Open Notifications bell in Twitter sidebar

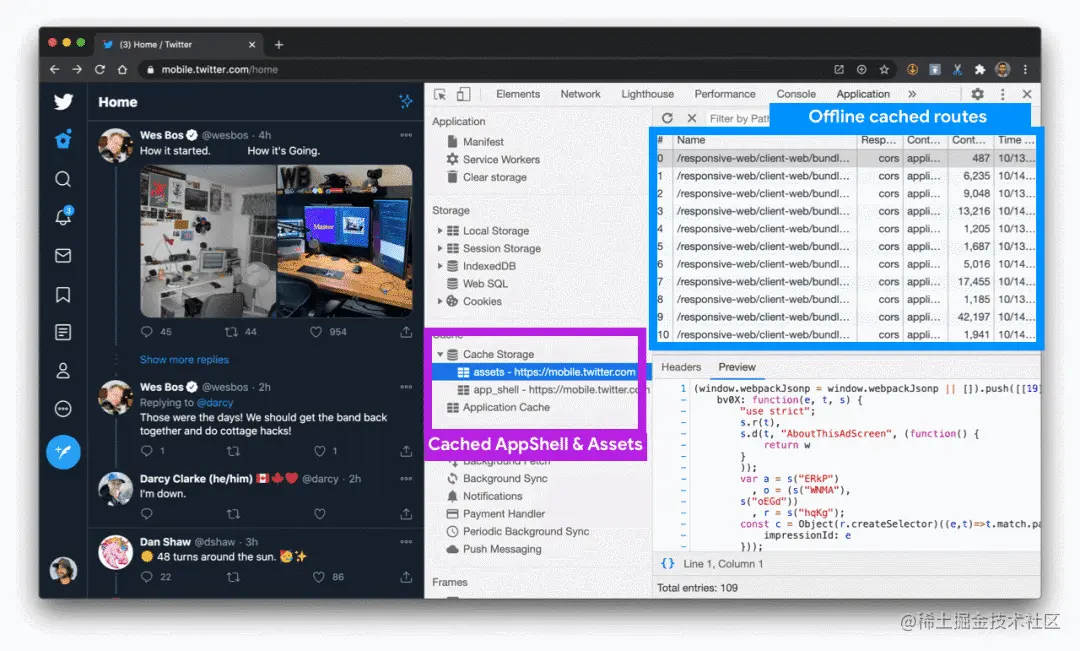(x=63, y=216)
